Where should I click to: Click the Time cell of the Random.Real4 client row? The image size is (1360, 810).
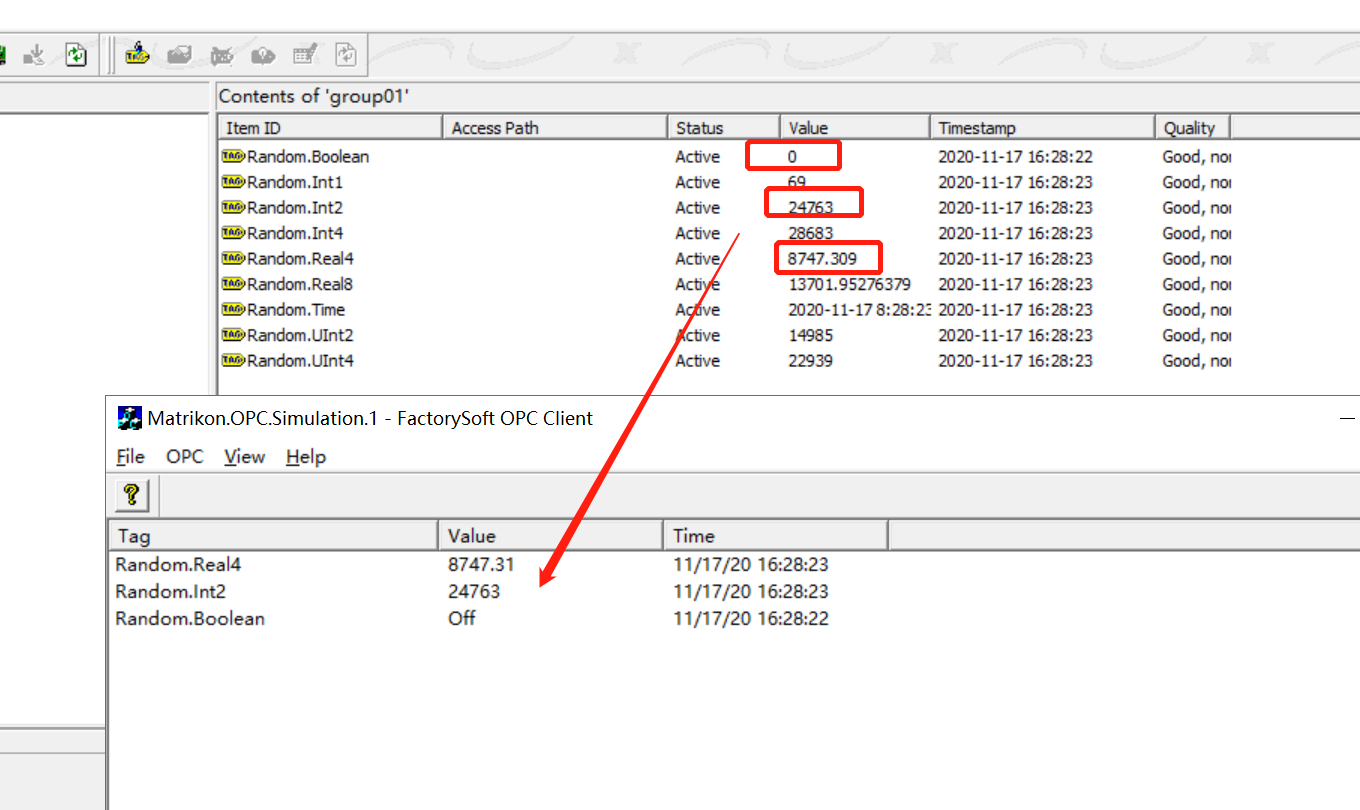(751, 564)
